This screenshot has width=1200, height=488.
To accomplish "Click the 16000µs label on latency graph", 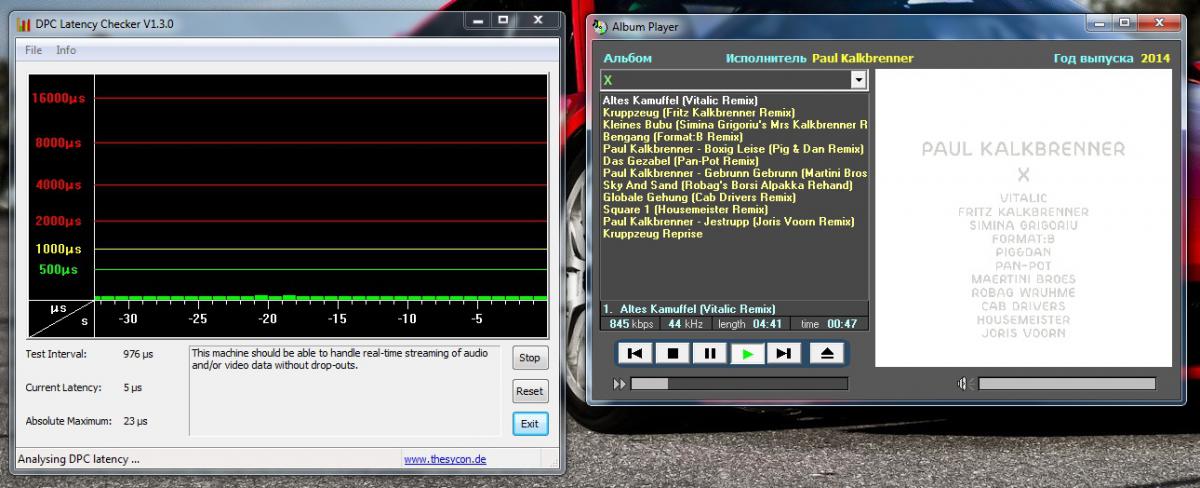I will pyautogui.click(x=58, y=98).
